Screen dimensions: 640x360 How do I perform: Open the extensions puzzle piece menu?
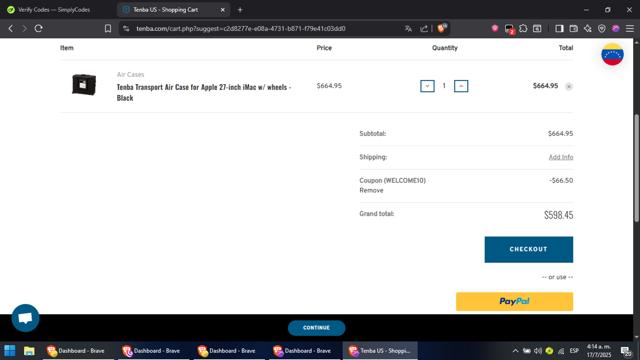click(x=523, y=28)
